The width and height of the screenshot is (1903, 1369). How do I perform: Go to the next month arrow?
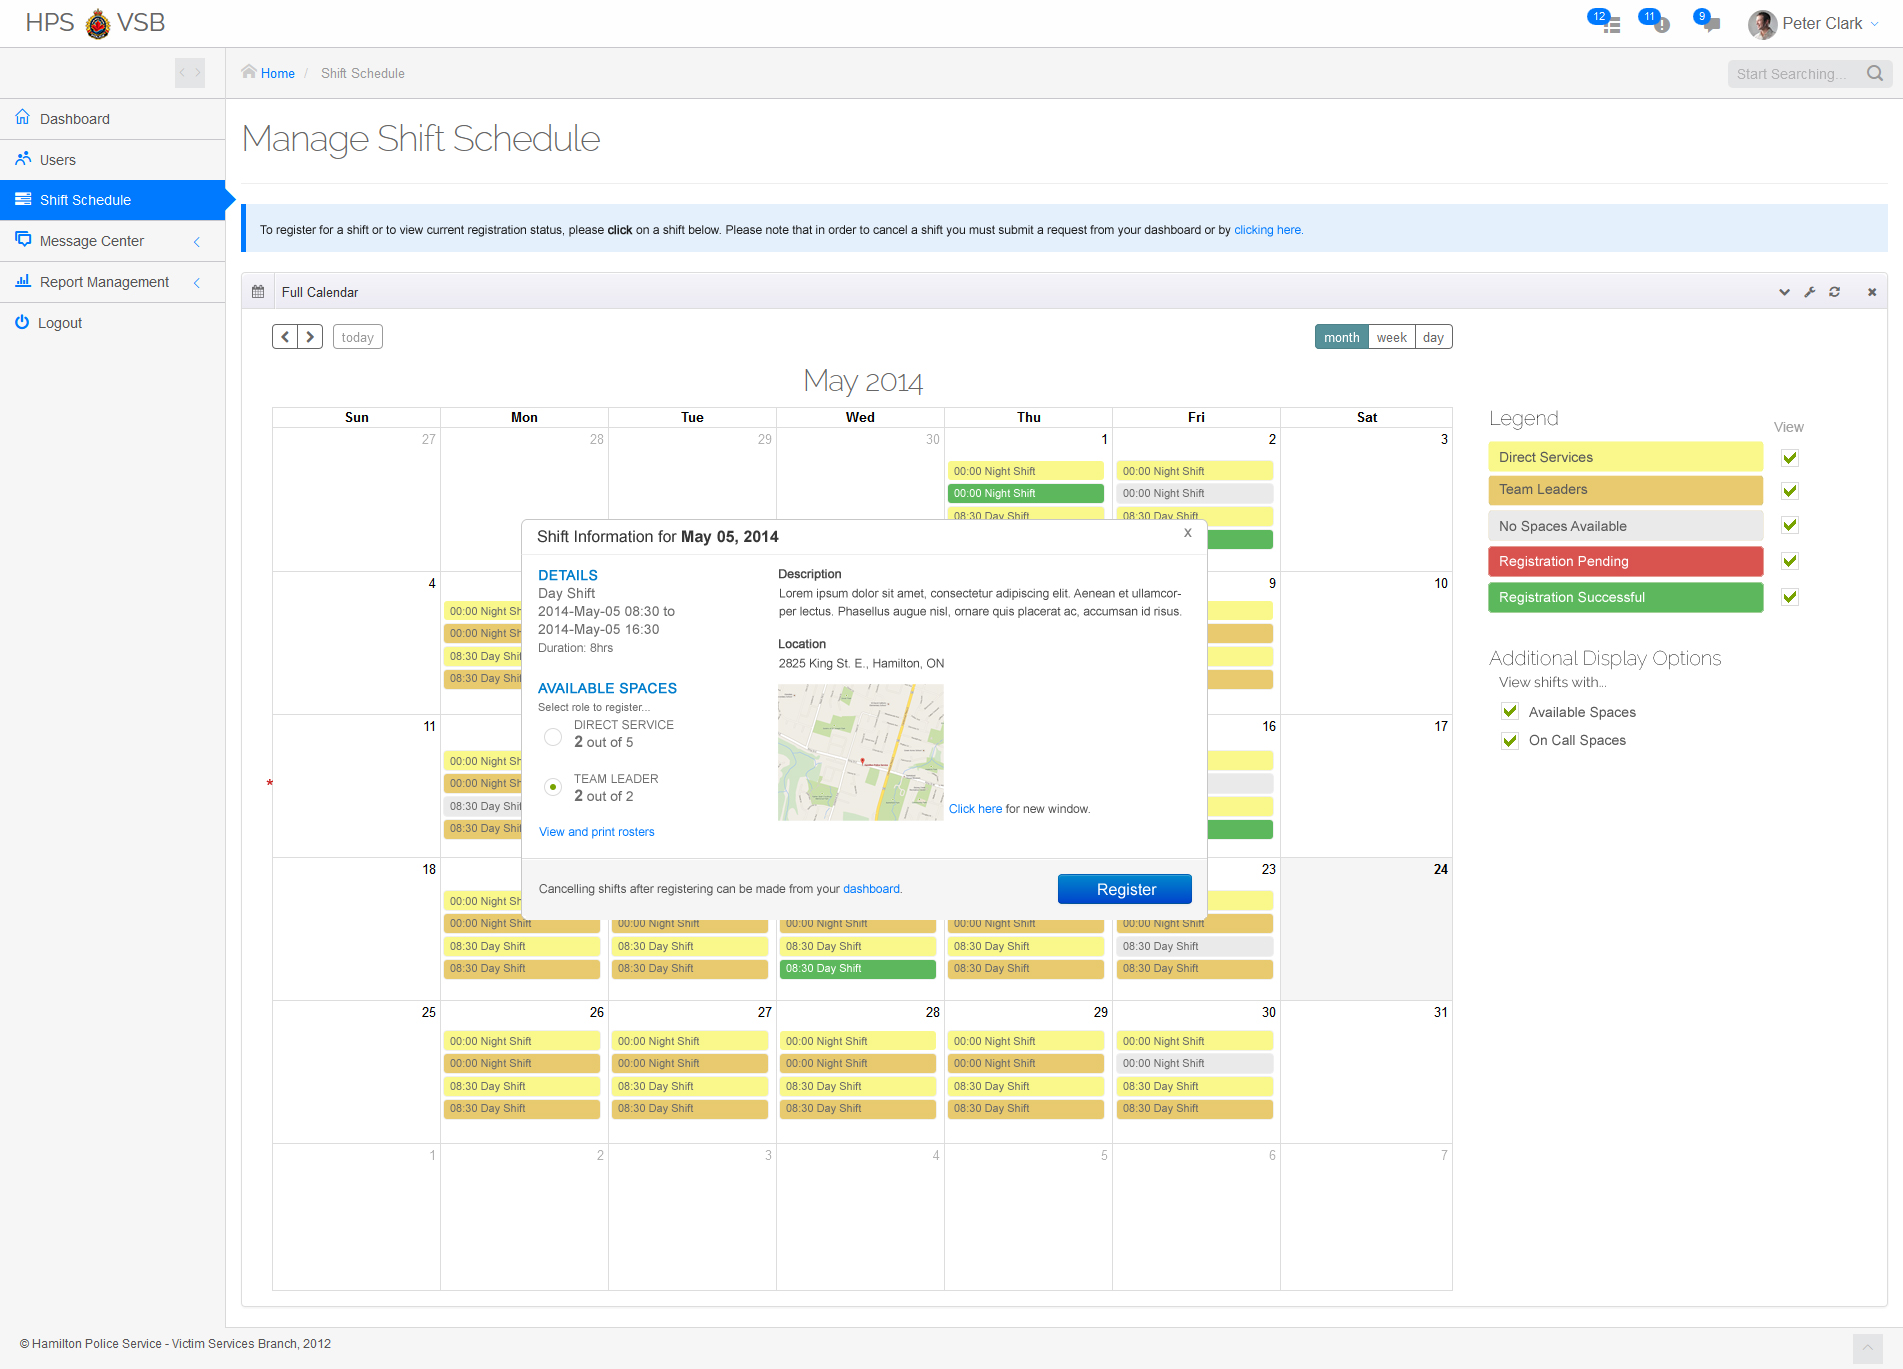pos(310,337)
